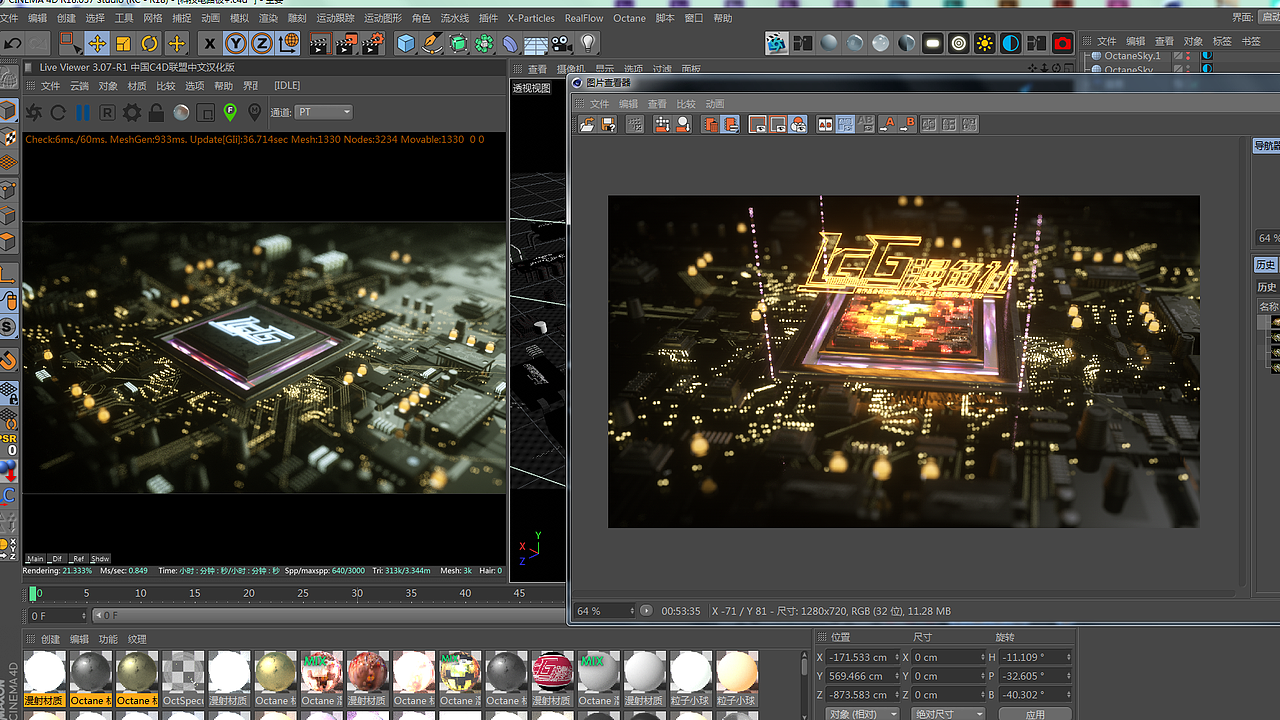Open the channel PT dropdown

[x=324, y=112]
